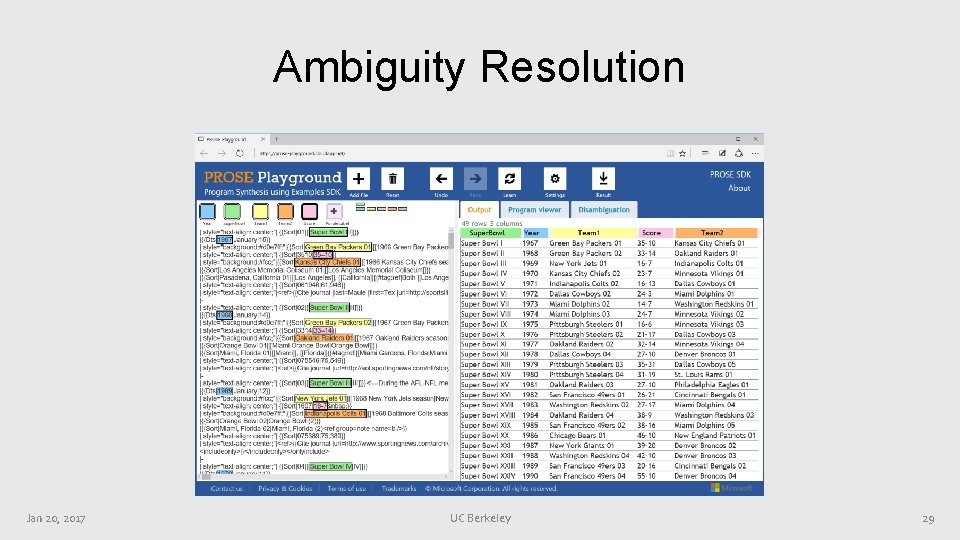
Task: Open the Privacy & Cookies footer link
Action: 285,489
